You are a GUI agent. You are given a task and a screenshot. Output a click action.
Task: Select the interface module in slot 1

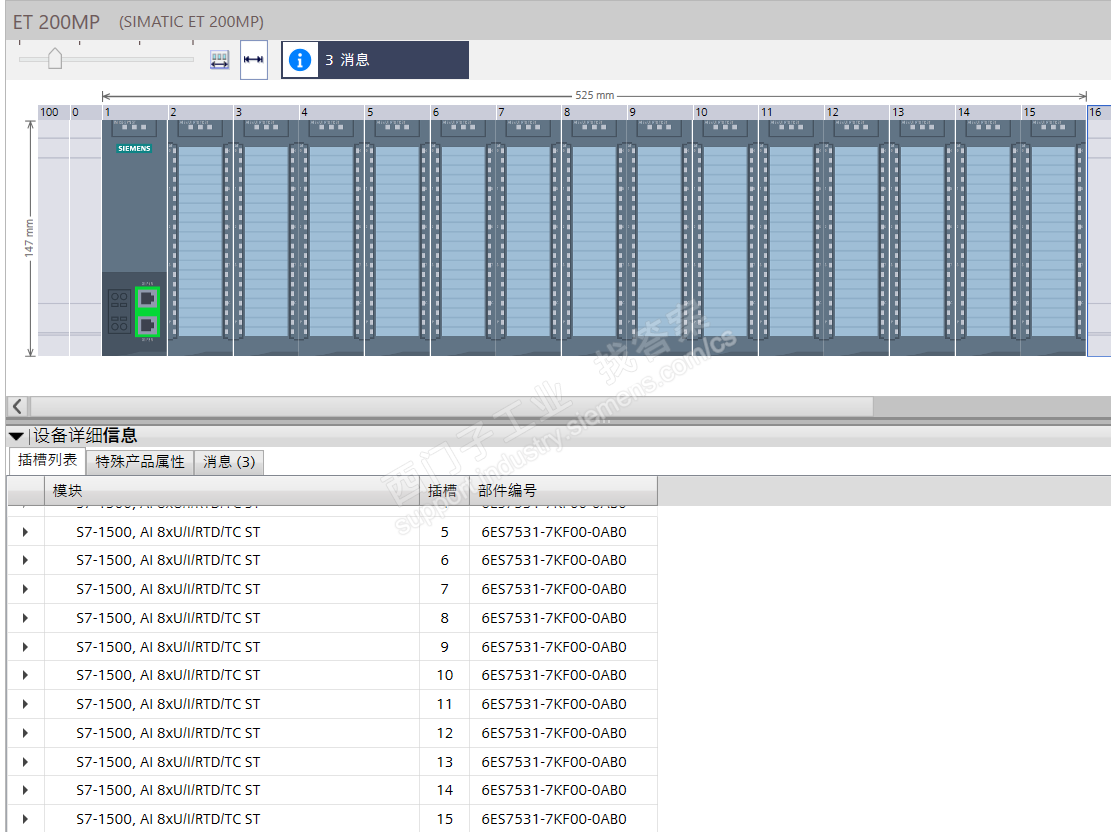(x=135, y=237)
